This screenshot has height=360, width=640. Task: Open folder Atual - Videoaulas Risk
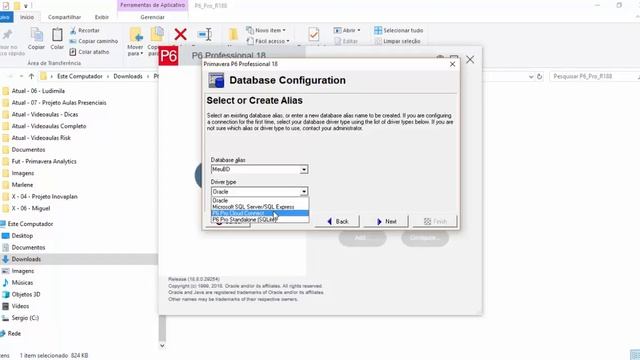[41, 138]
